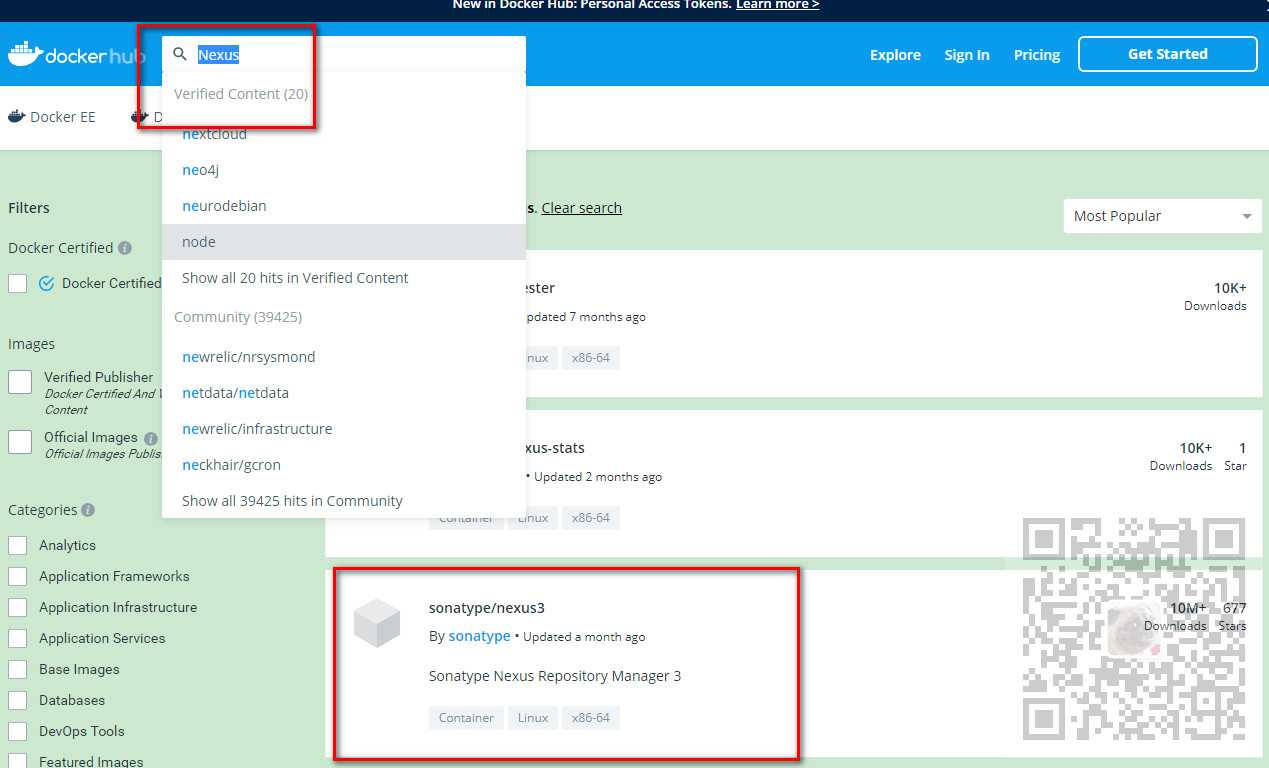This screenshot has height=768, width=1269.
Task: Click the cube image icon of sonatype/nexus3
Action: point(376,623)
